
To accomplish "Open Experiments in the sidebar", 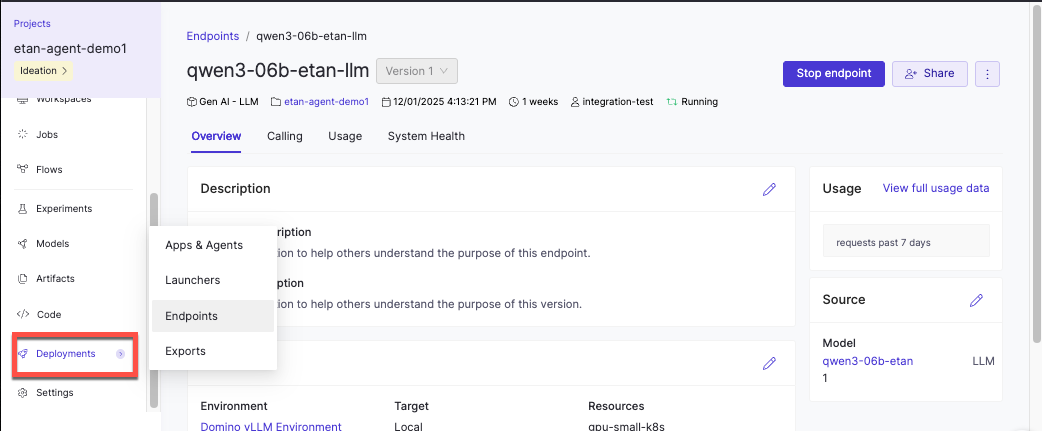I will [x=64, y=209].
